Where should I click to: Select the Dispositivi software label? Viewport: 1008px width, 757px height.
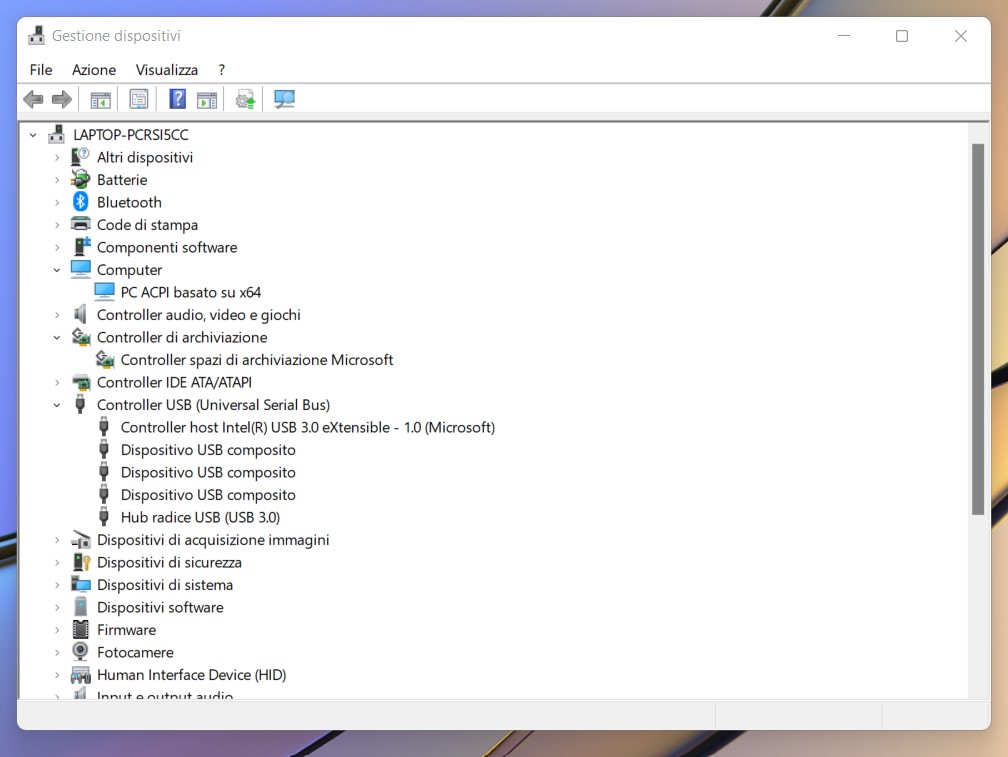(x=160, y=607)
